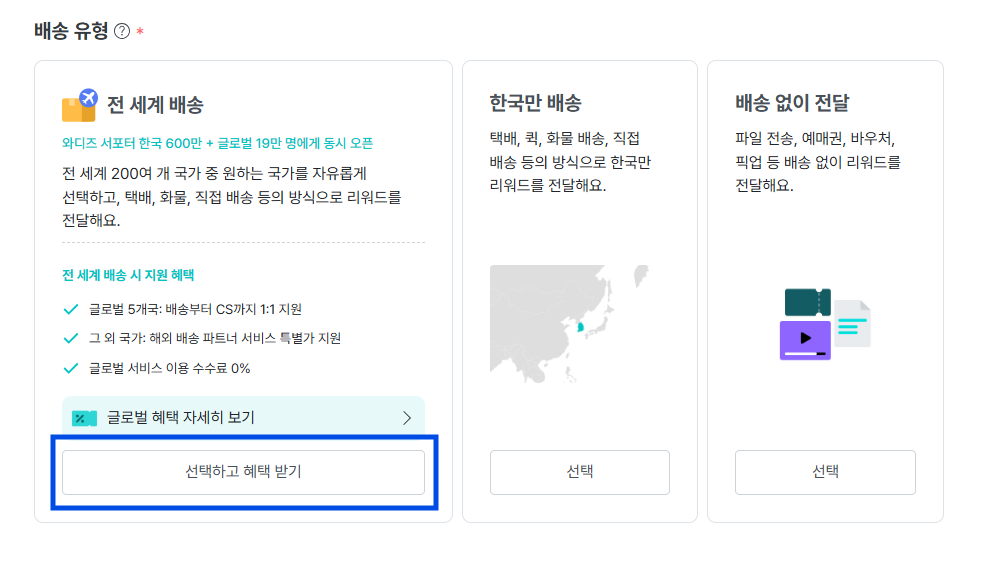Click the ticket and file illustration
Screen dimensions: 985x564
(x=825, y=323)
